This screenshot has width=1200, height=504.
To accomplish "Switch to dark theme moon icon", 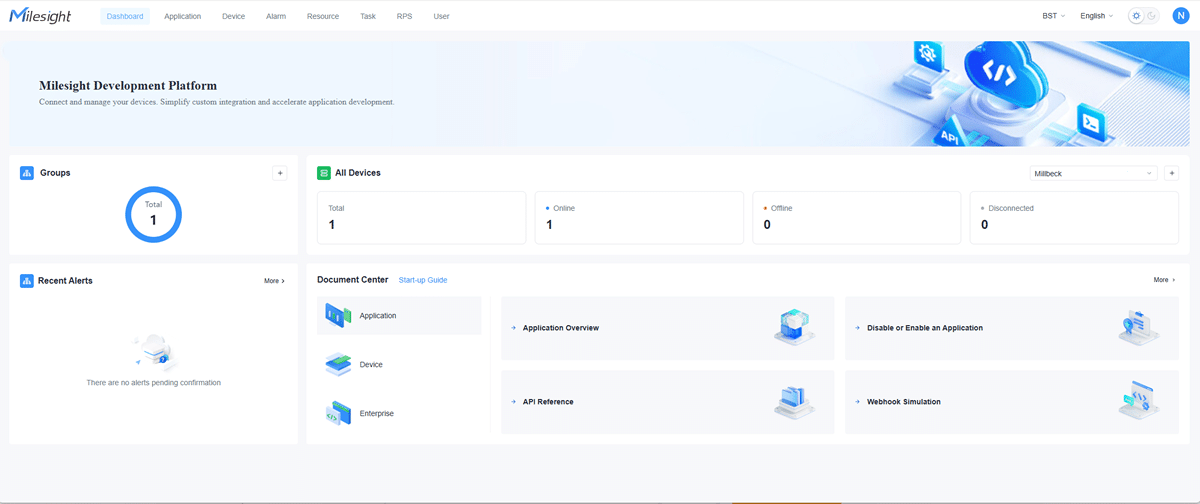I will point(1152,16).
